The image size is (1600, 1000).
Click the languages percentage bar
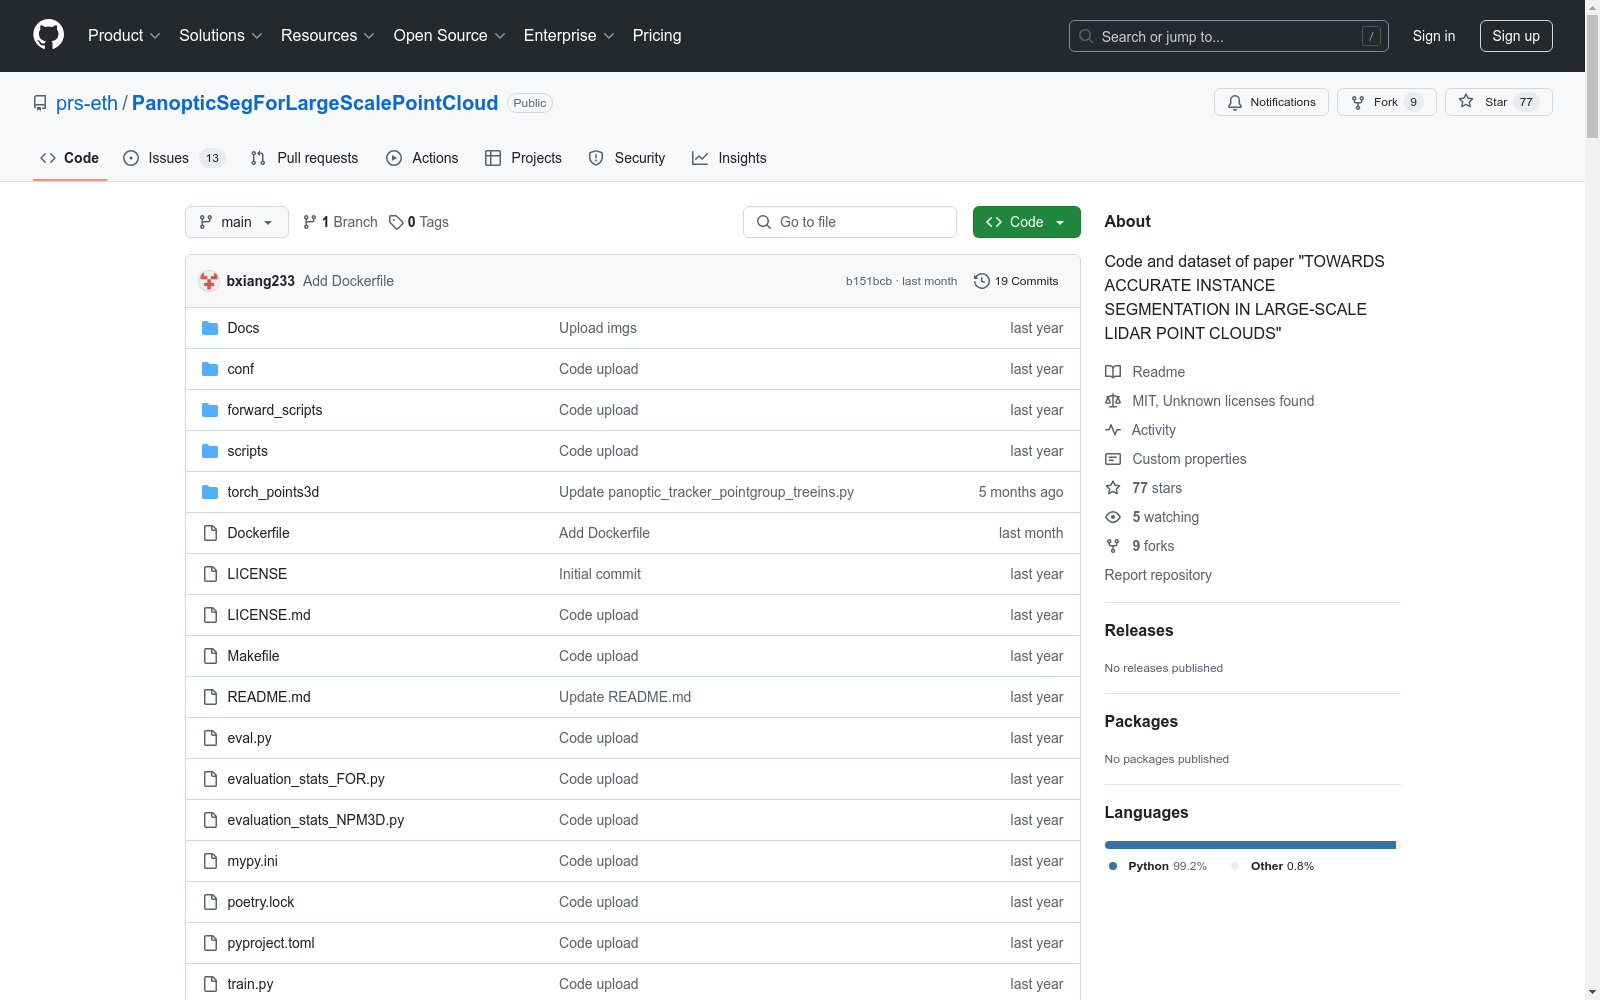click(x=1252, y=845)
